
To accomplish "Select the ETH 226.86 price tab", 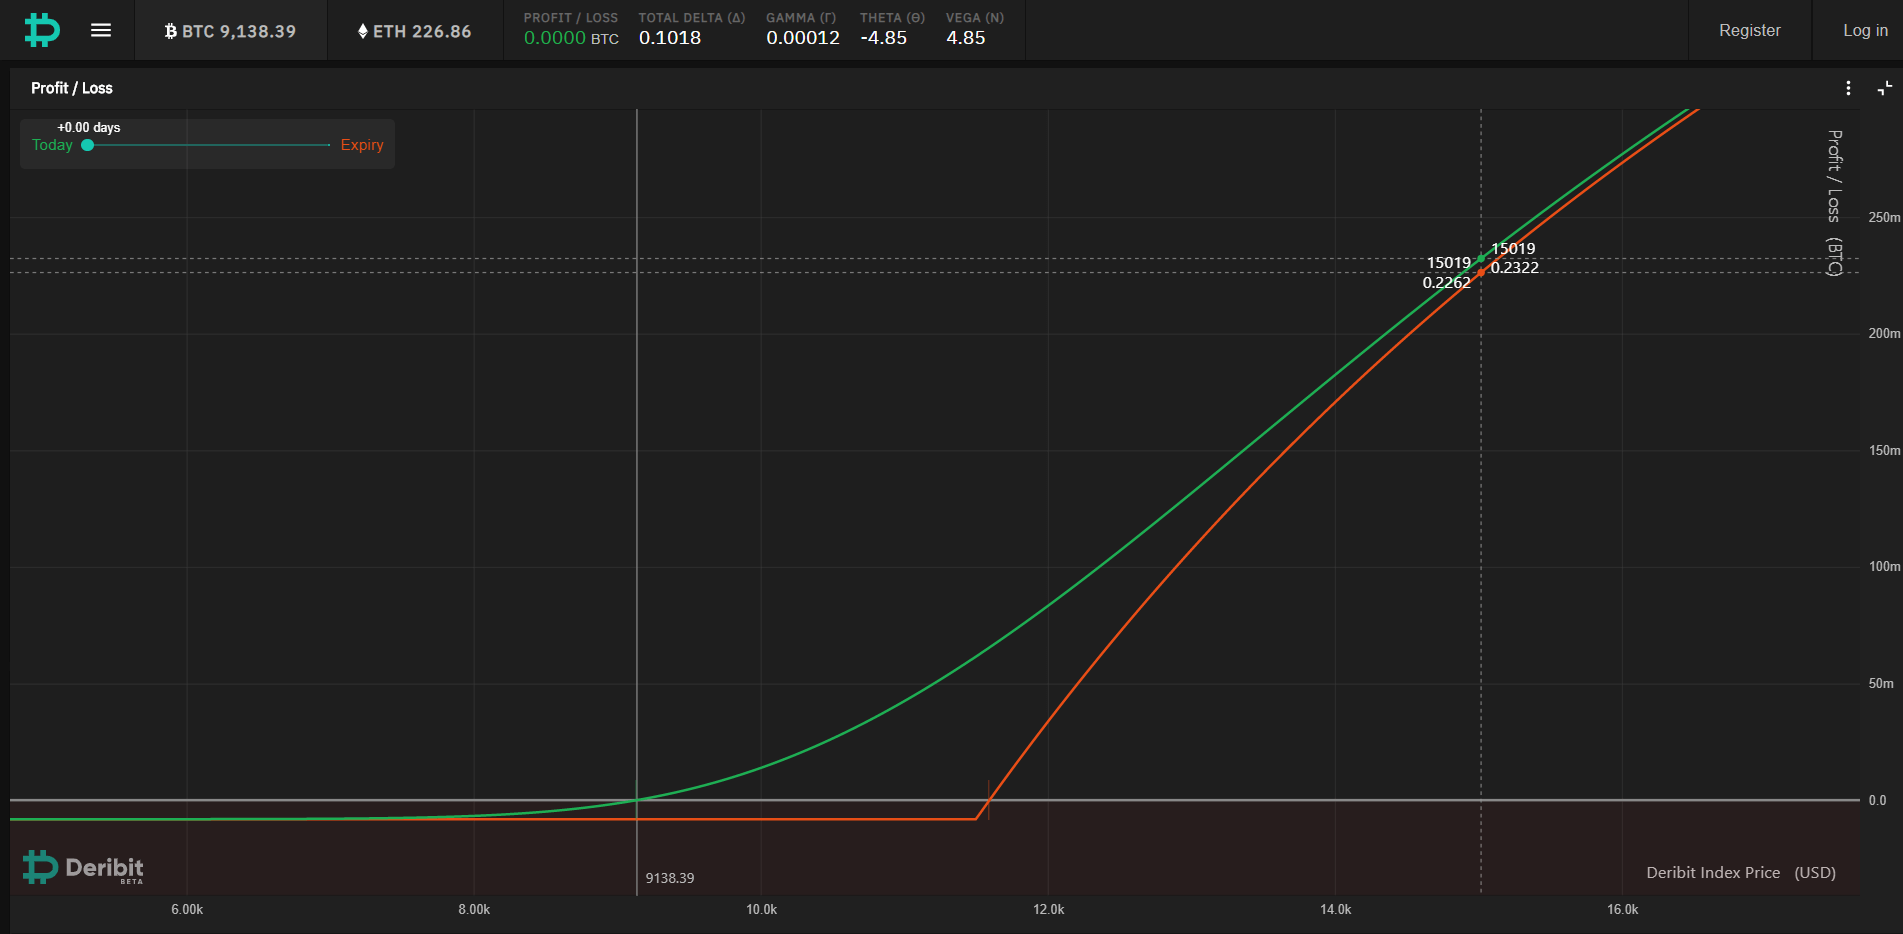I will click(x=415, y=31).
